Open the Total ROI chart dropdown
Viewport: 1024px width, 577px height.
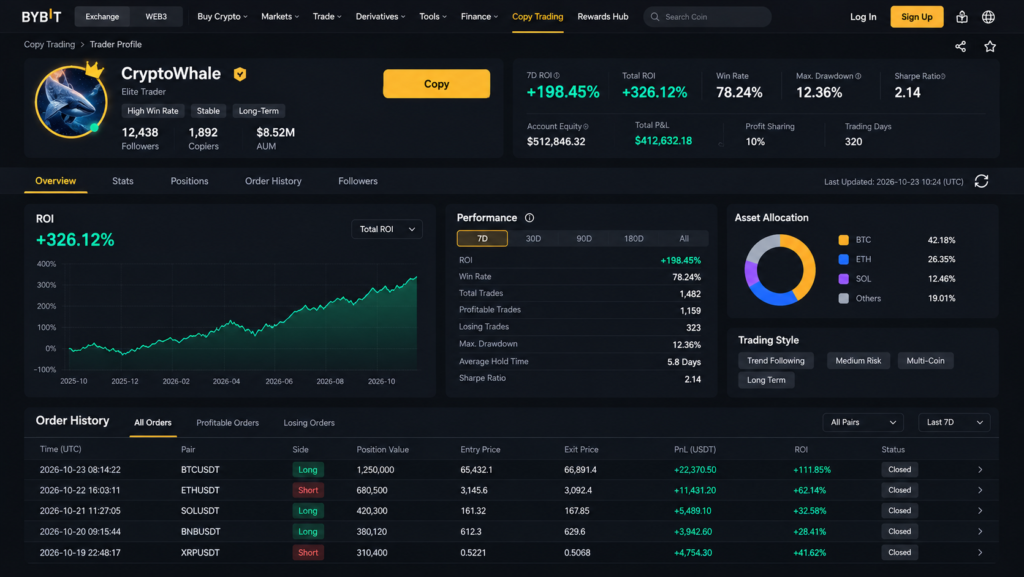(x=387, y=229)
